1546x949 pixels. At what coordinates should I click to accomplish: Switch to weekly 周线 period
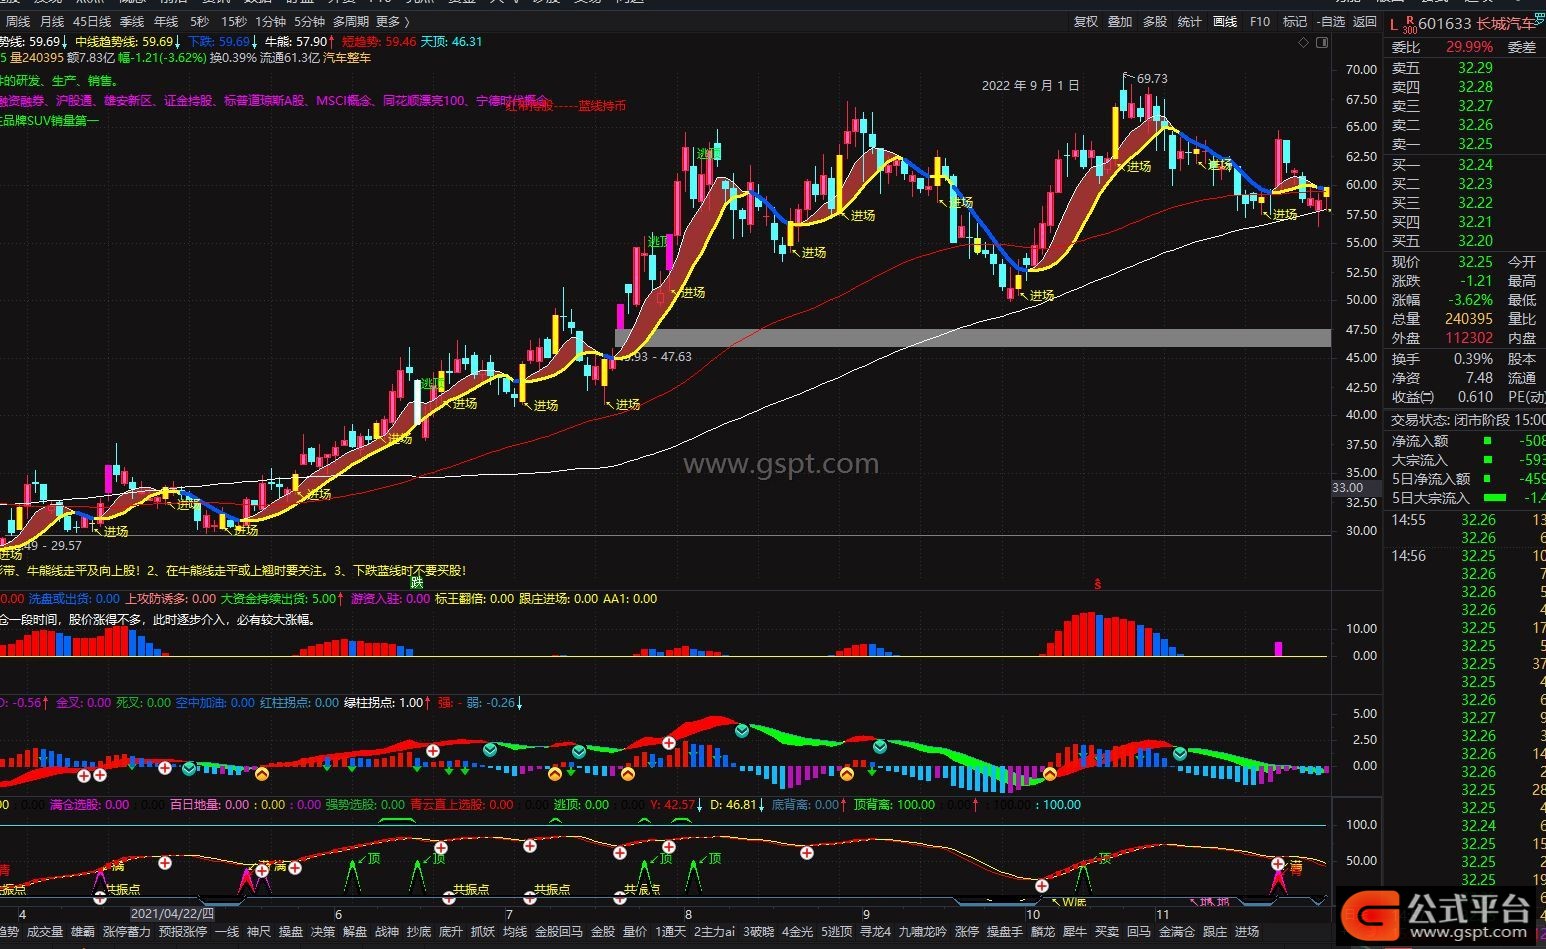coord(18,21)
